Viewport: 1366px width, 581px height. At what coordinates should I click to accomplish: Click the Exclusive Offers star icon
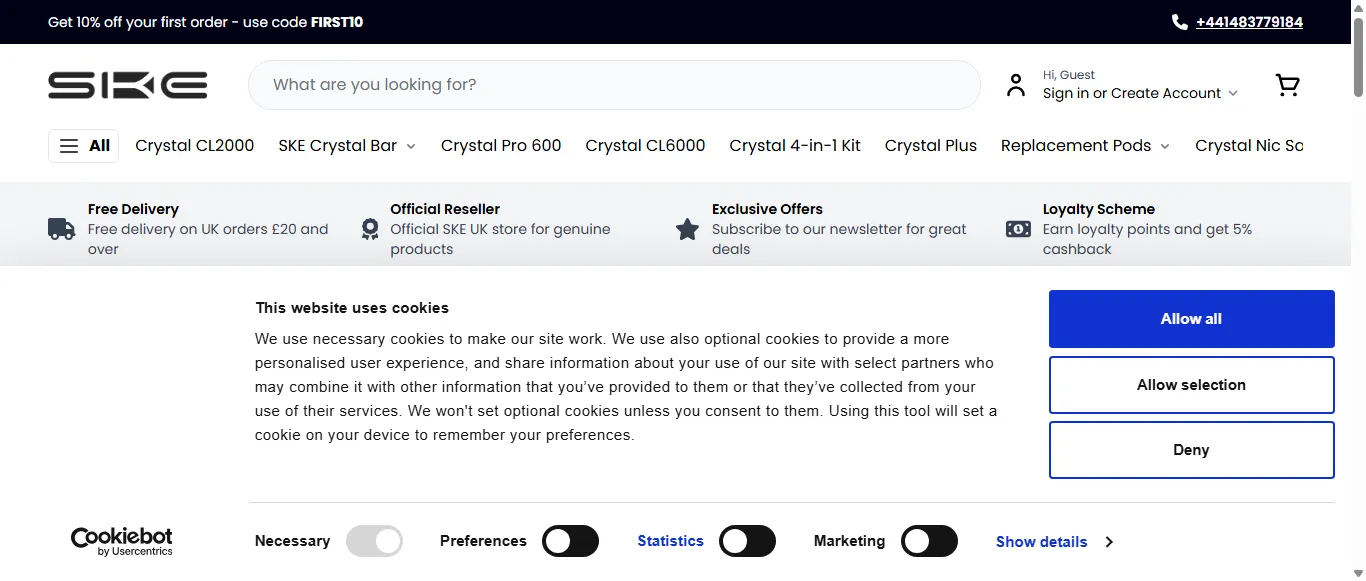[x=687, y=228]
